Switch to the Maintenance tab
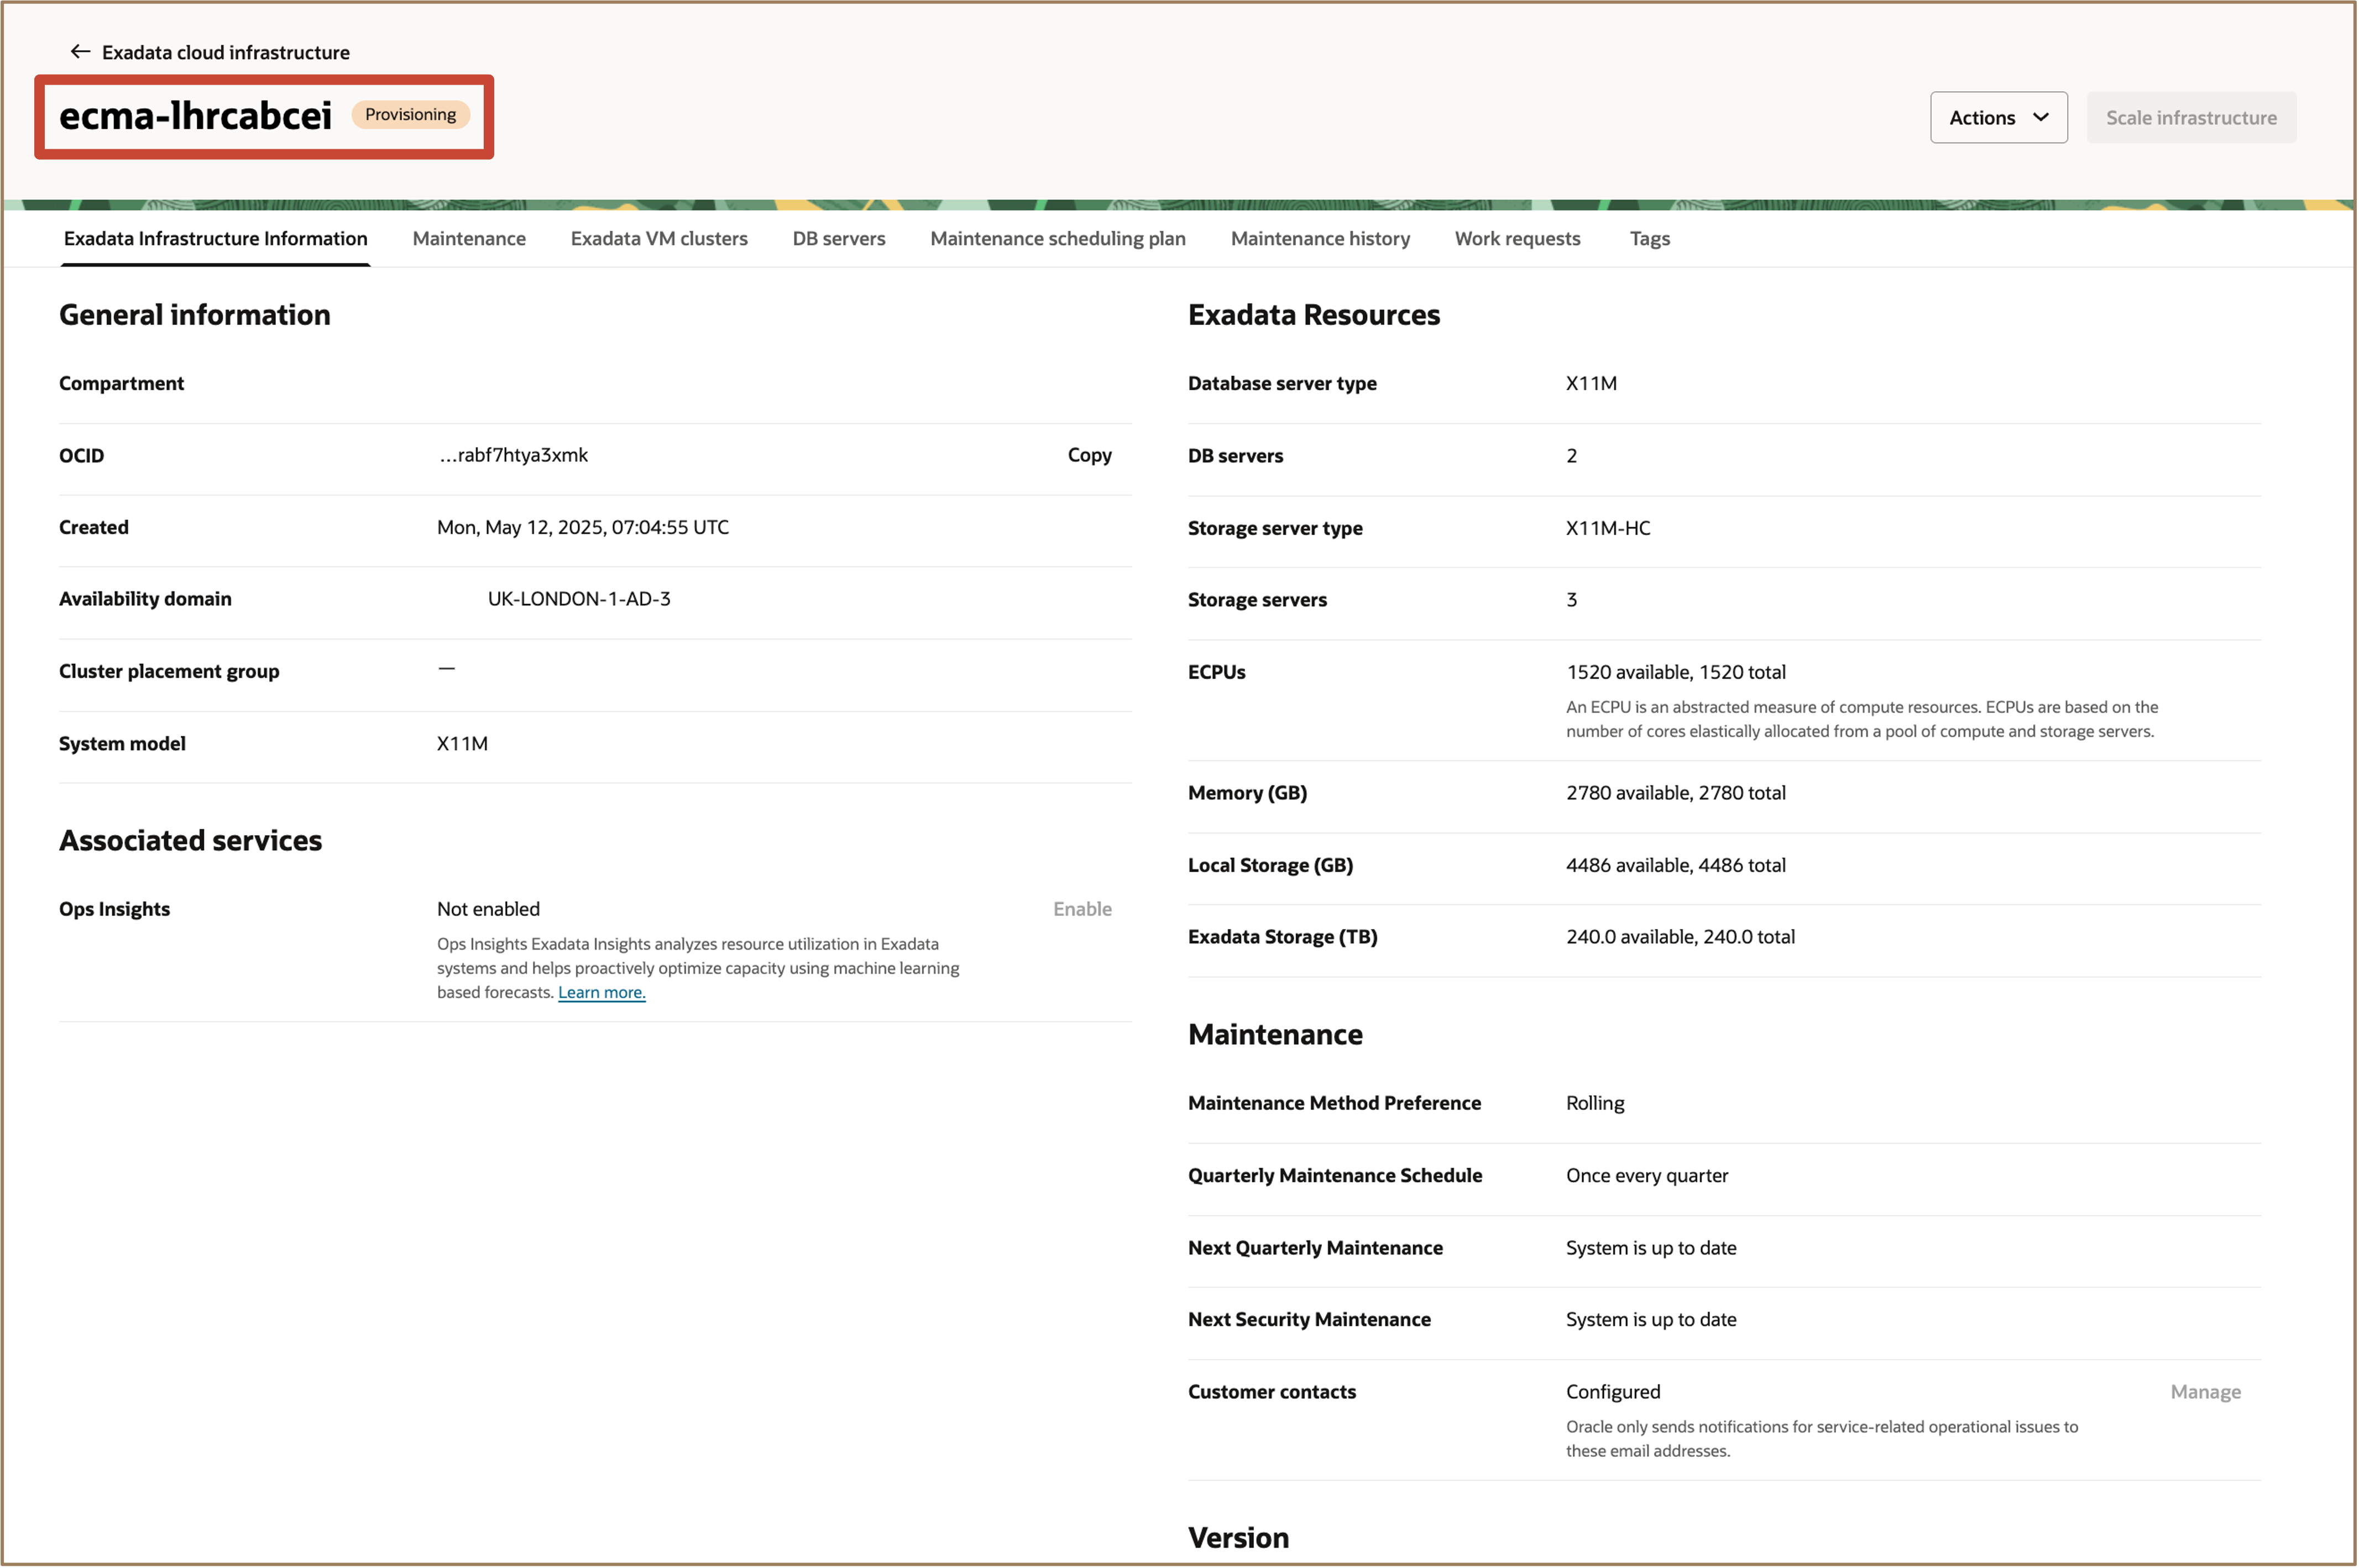The height and width of the screenshot is (1568, 2359). (x=469, y=238)
